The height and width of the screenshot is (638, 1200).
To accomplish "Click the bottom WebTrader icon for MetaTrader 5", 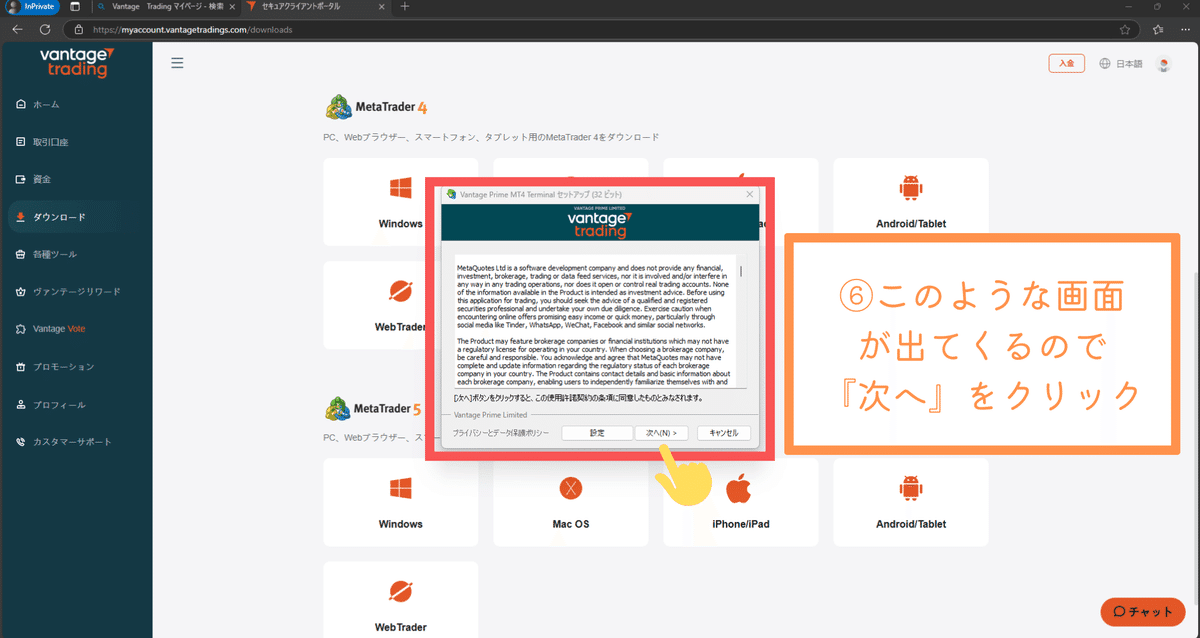I will [401, 591].
